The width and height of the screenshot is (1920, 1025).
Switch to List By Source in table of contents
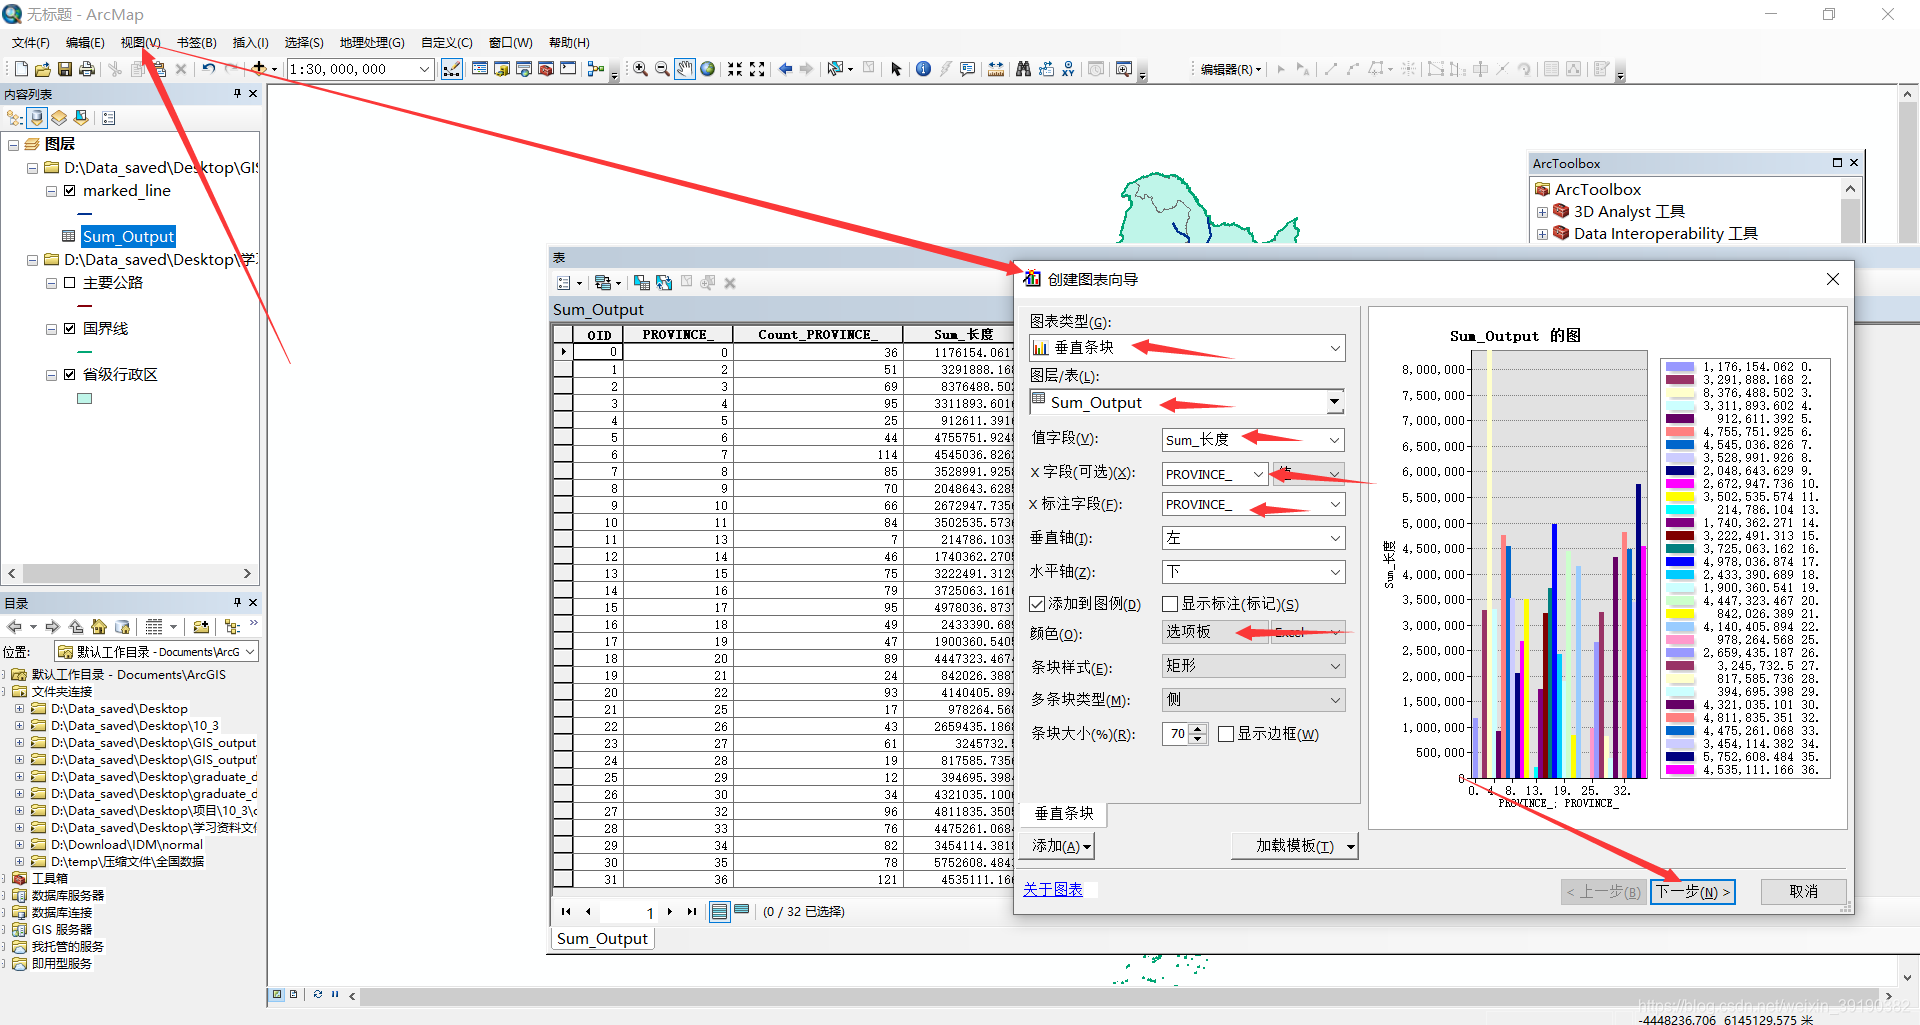click(x=37, y=118)
